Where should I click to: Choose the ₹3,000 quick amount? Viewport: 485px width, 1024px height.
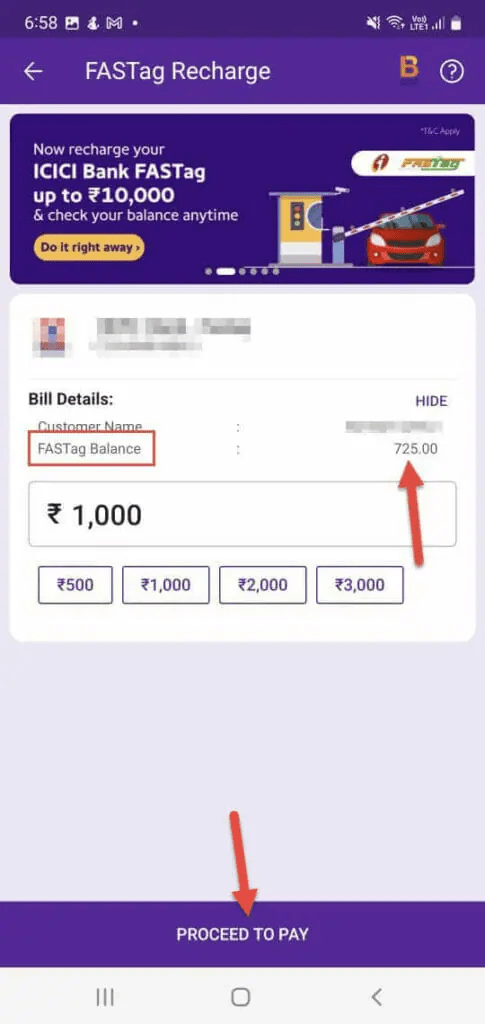pos(360,584)
